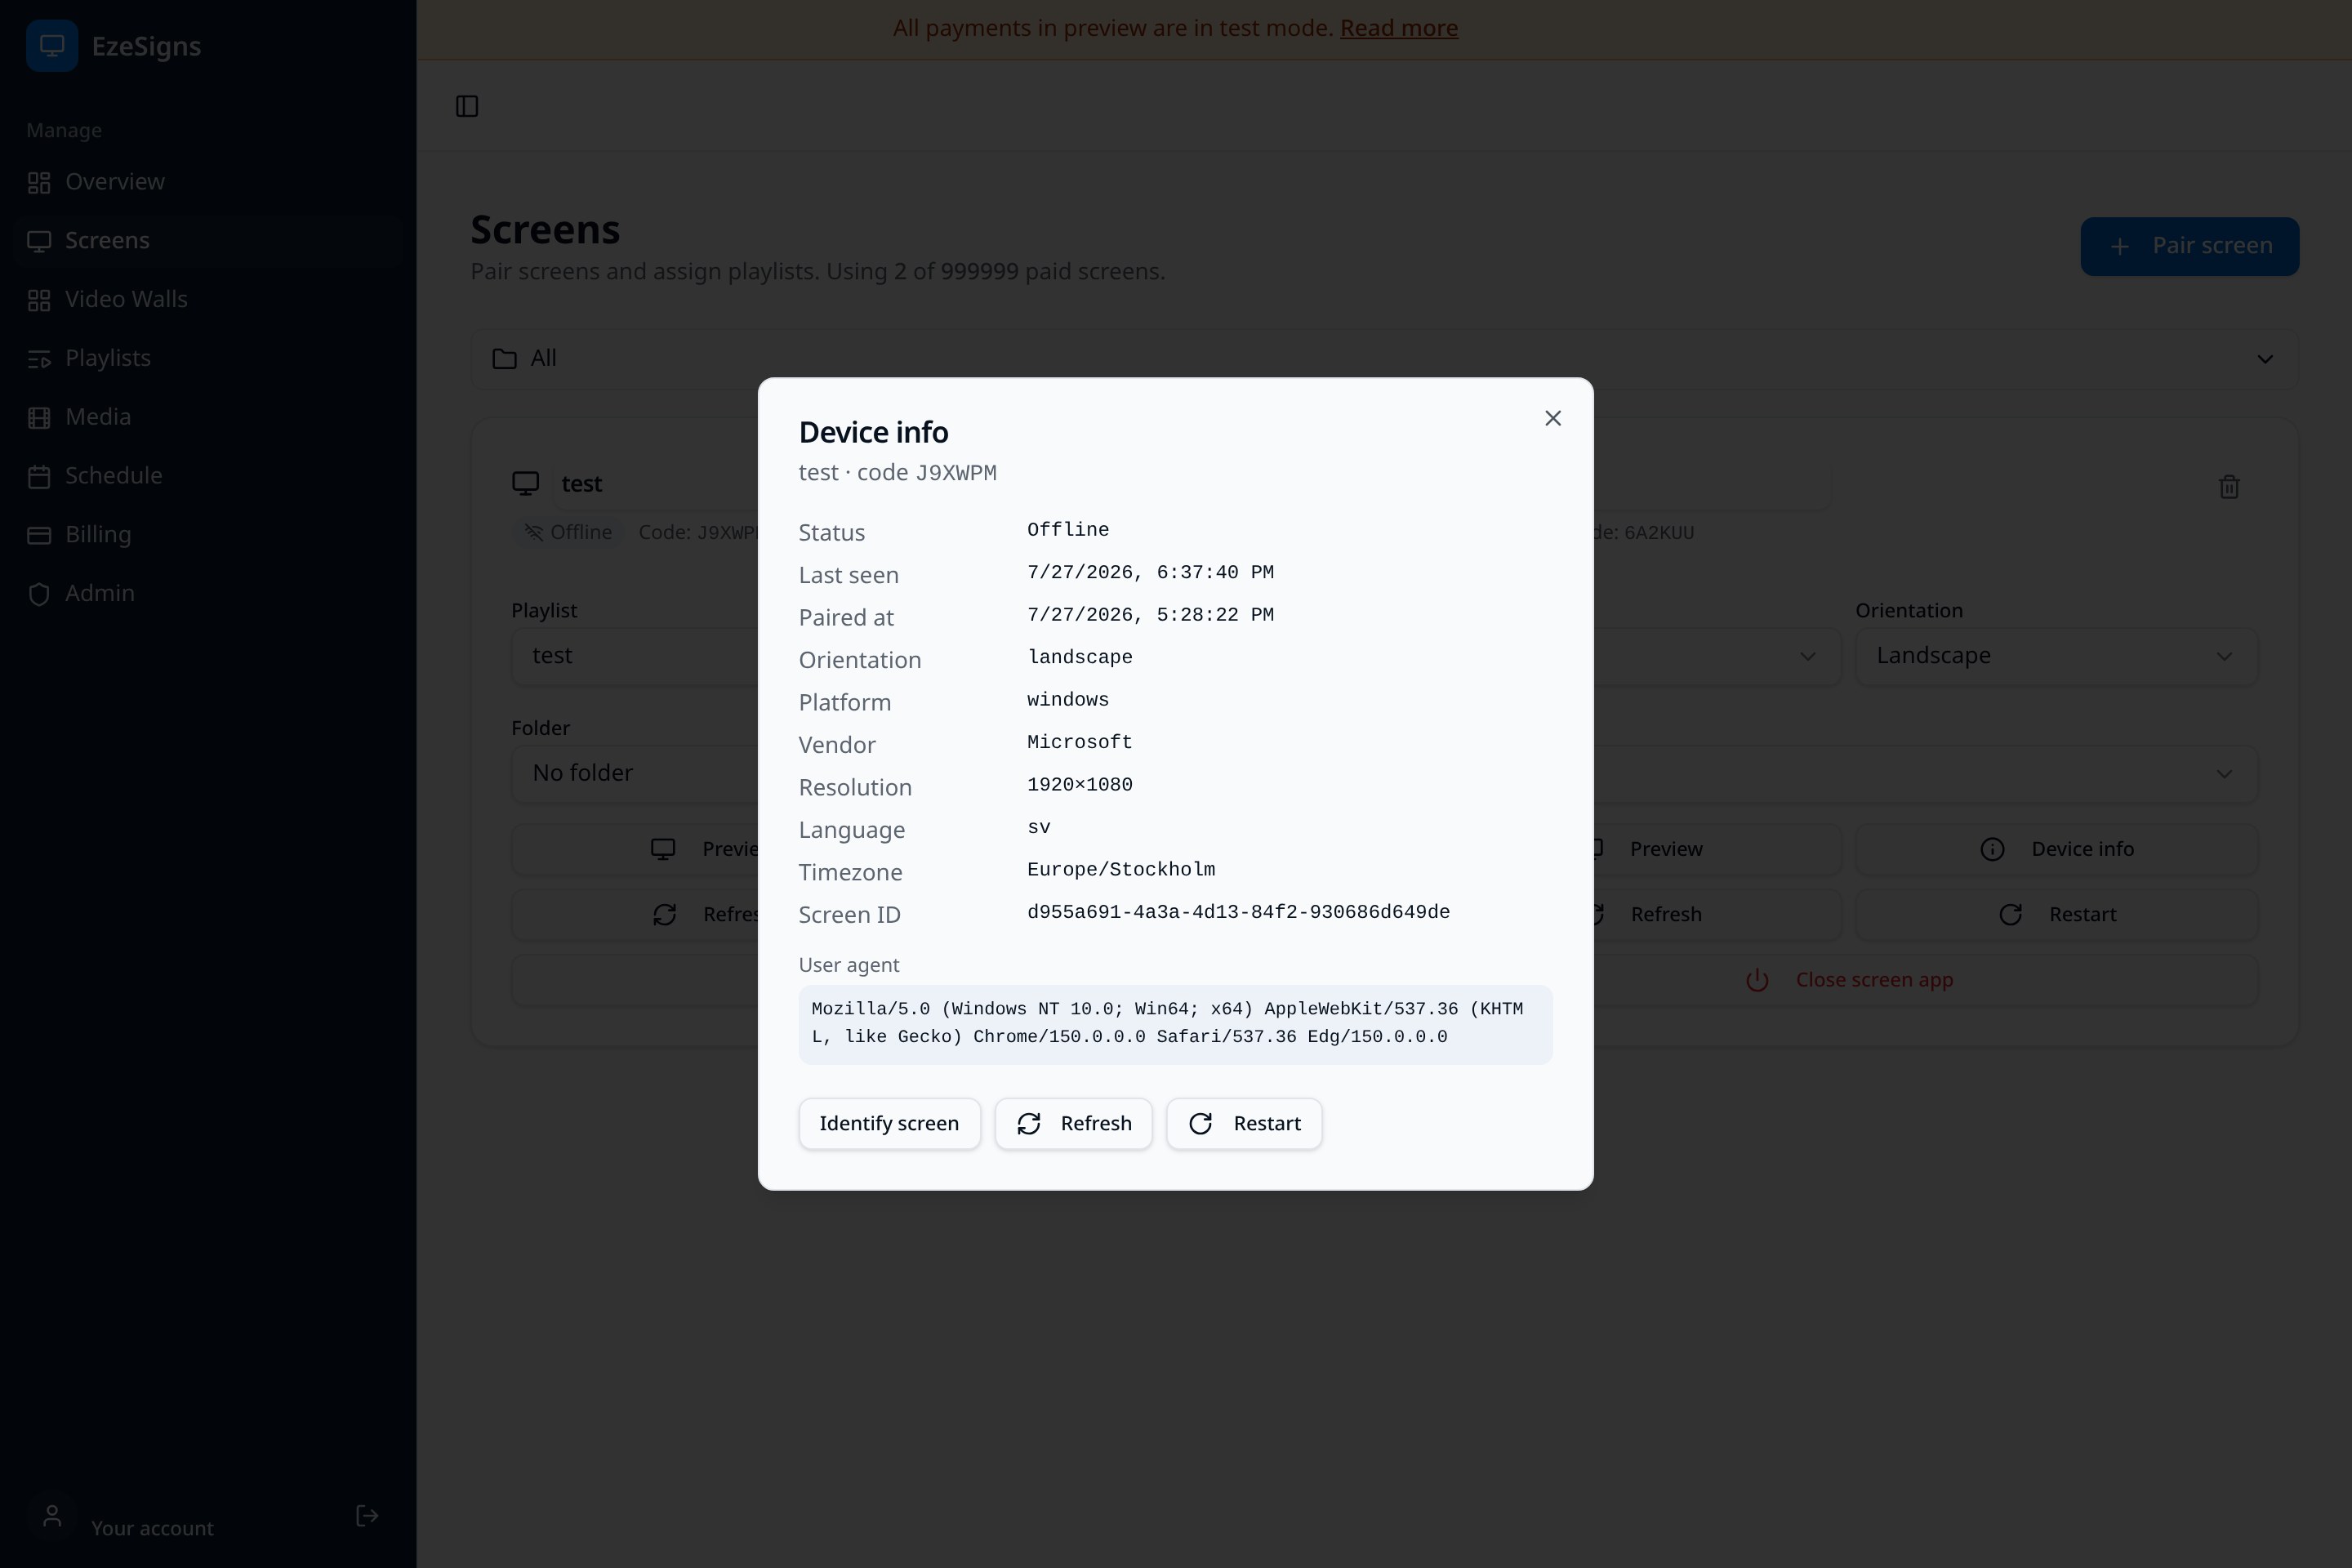The height and width of the screenshot is (1568, 2352).
Task: Open Admin in sidebar
Action: tap(208, 594)
